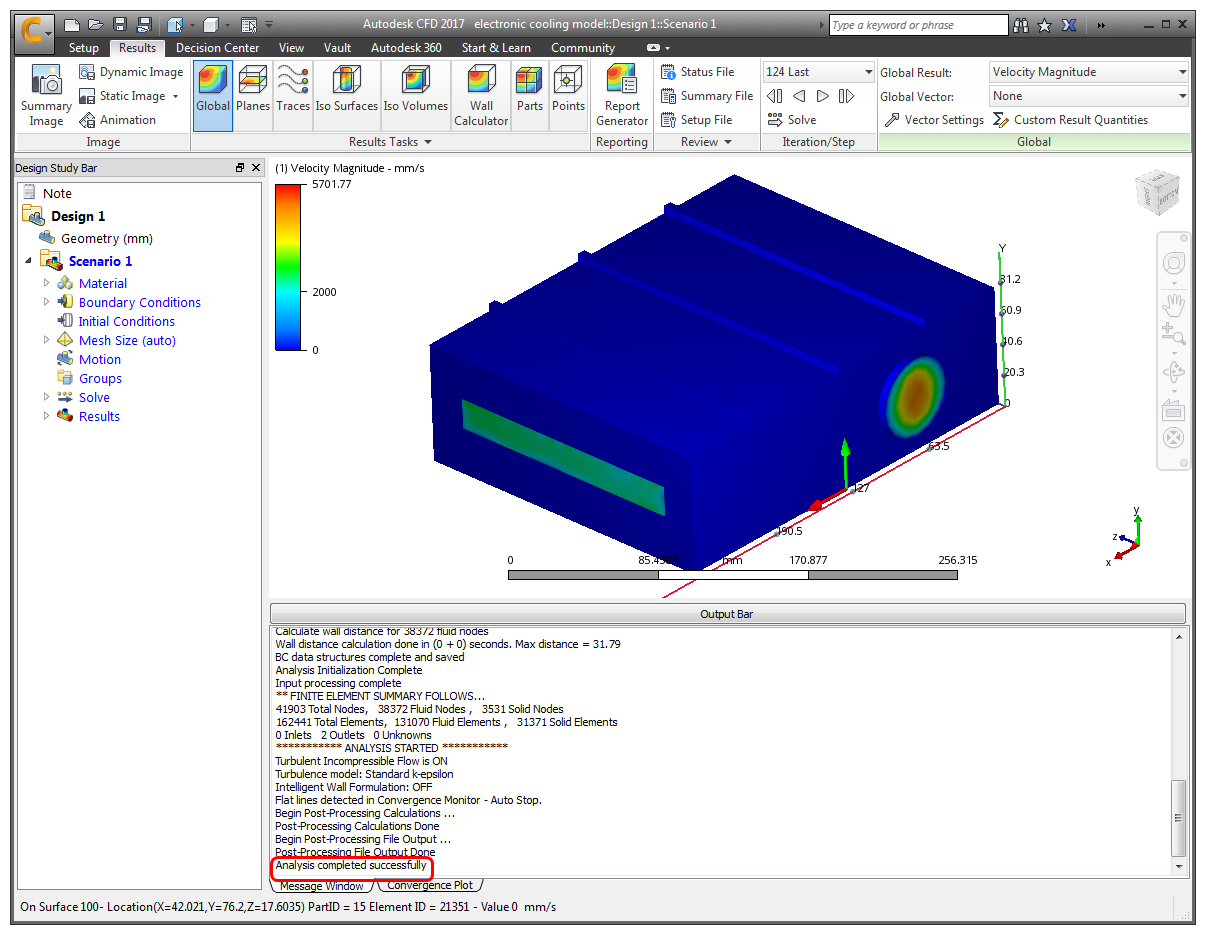Go to the first iteration step

(x=774, y=96)
